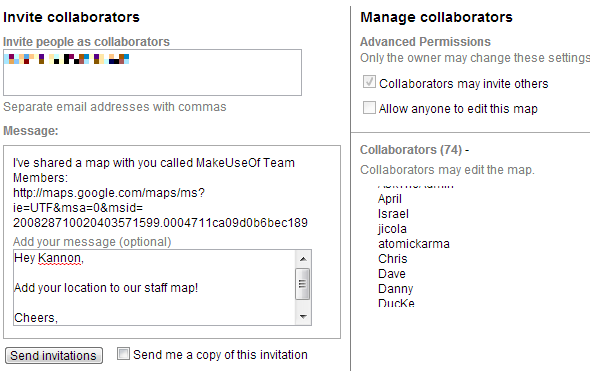
Task: Select collaborator Chris in the list
Action: pos(392,259)
